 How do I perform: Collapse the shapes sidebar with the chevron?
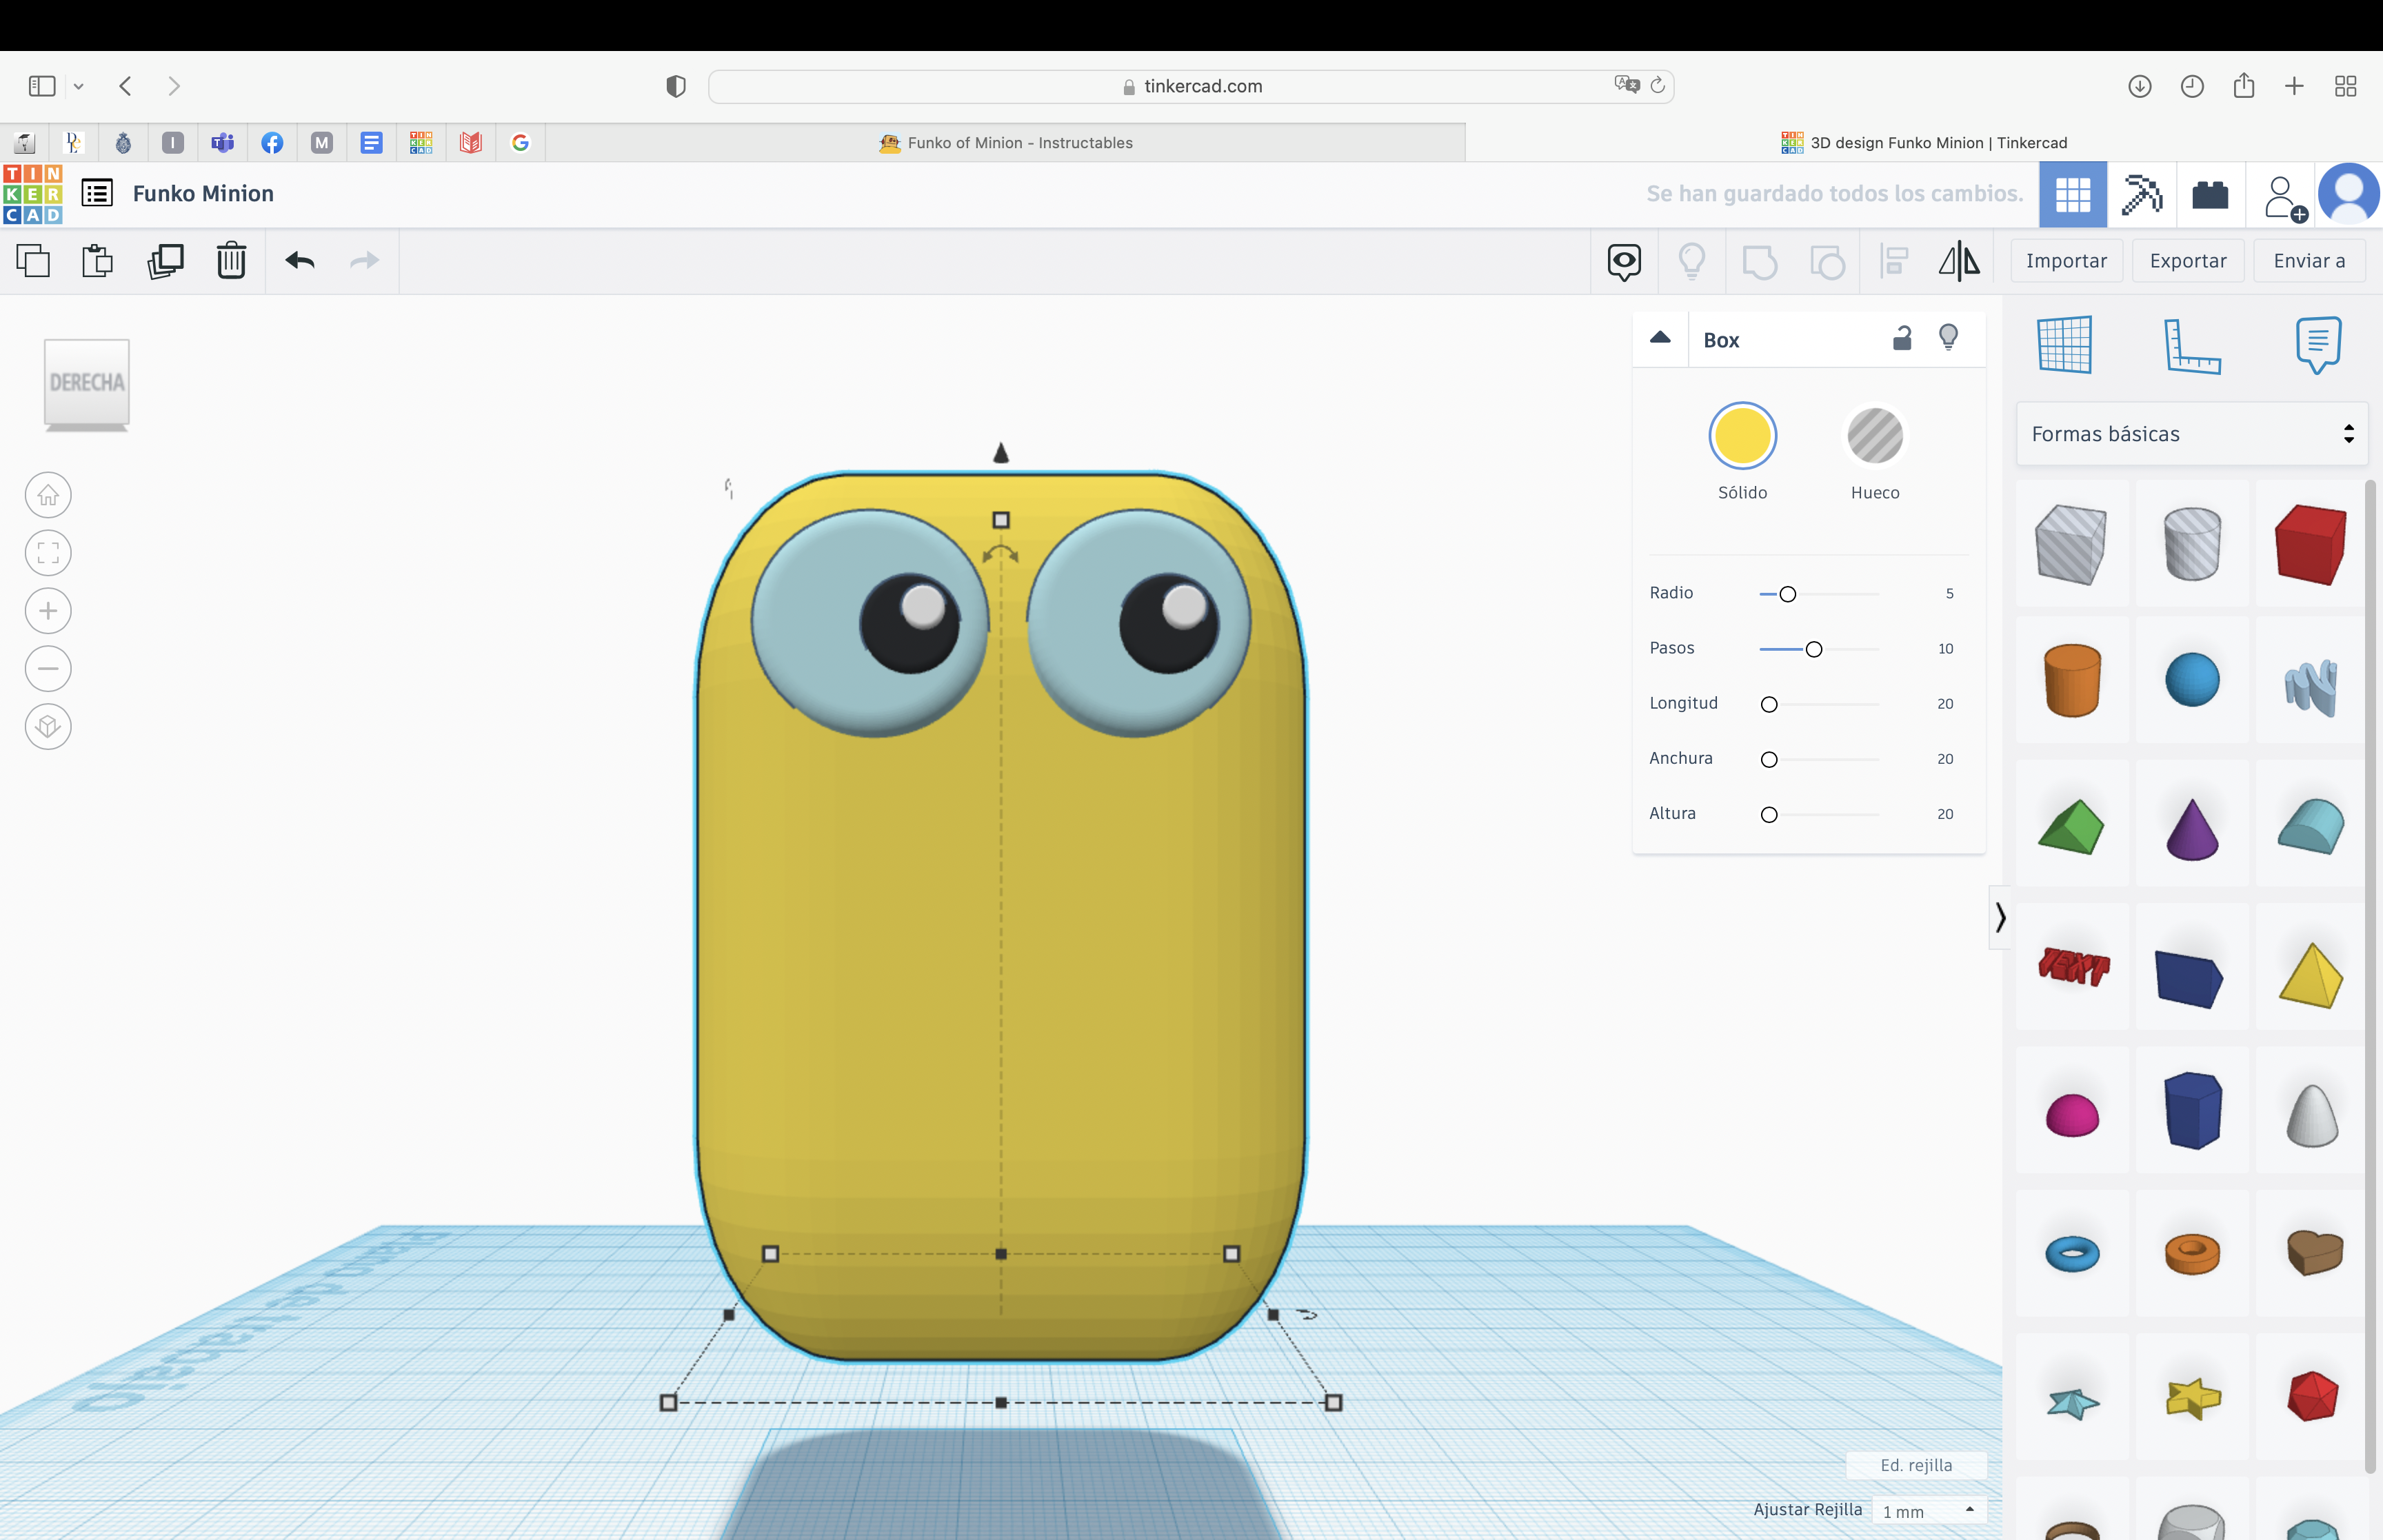pos(2000,917)
